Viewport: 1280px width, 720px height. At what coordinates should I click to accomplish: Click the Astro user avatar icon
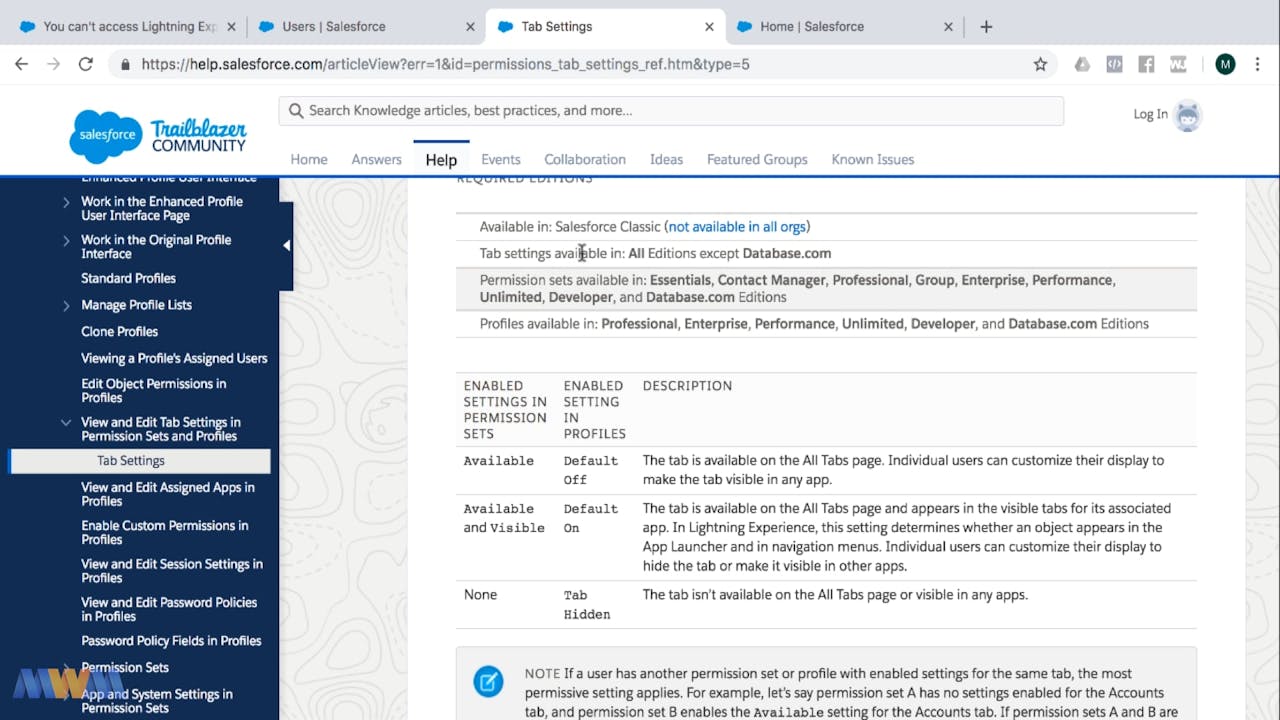pos(1188,115)
